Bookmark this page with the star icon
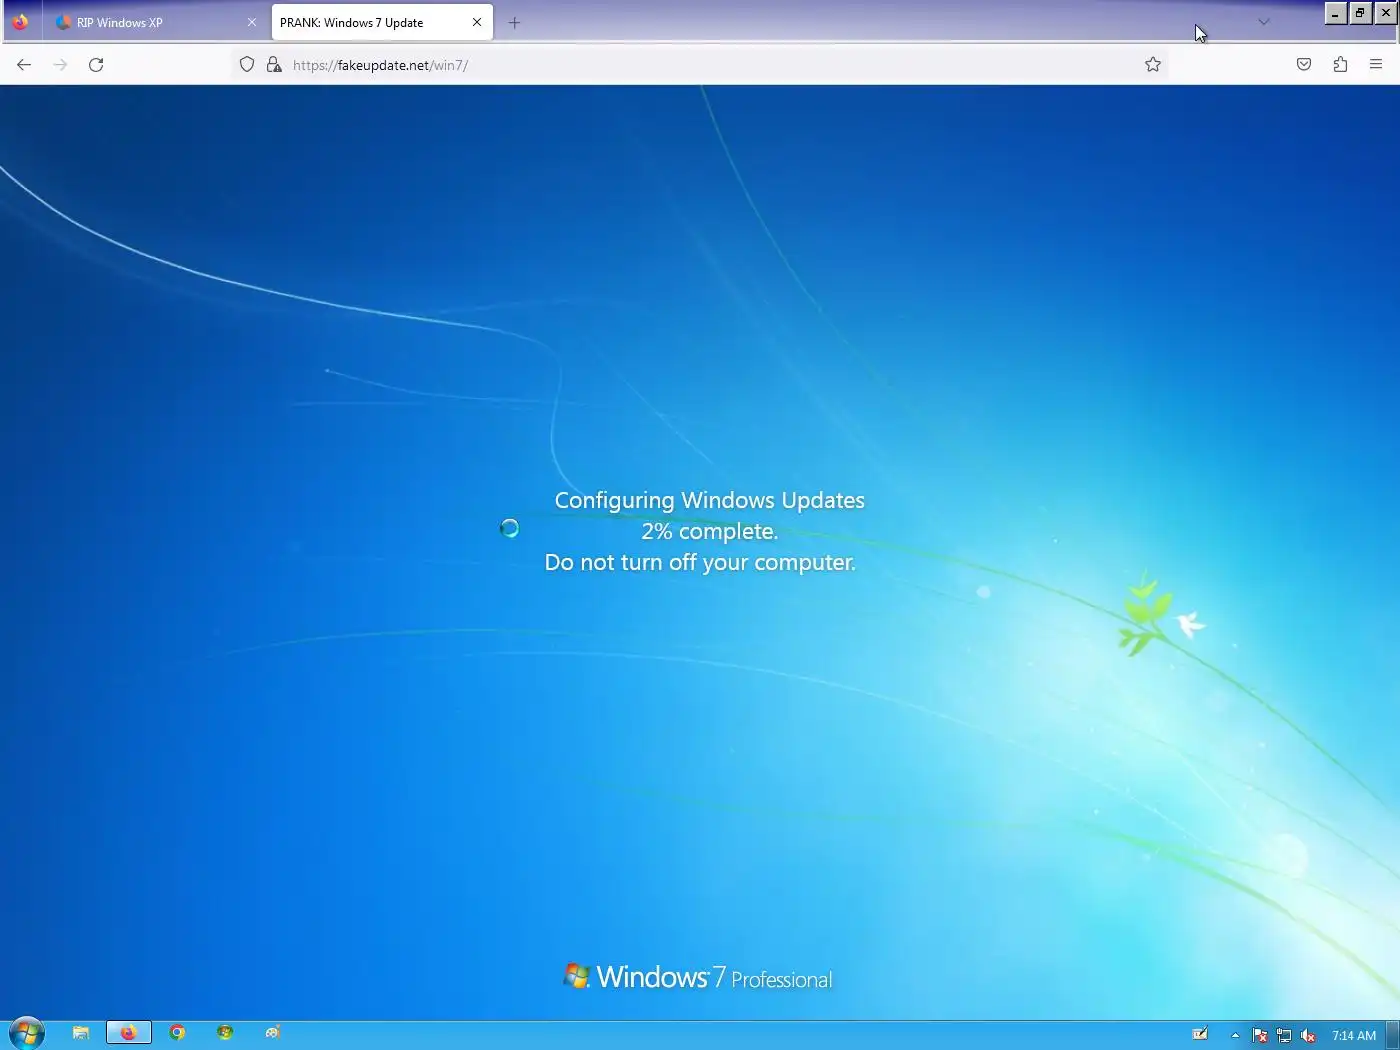Screen dimensions: 1400x1050 click(x=1153, y=65)
